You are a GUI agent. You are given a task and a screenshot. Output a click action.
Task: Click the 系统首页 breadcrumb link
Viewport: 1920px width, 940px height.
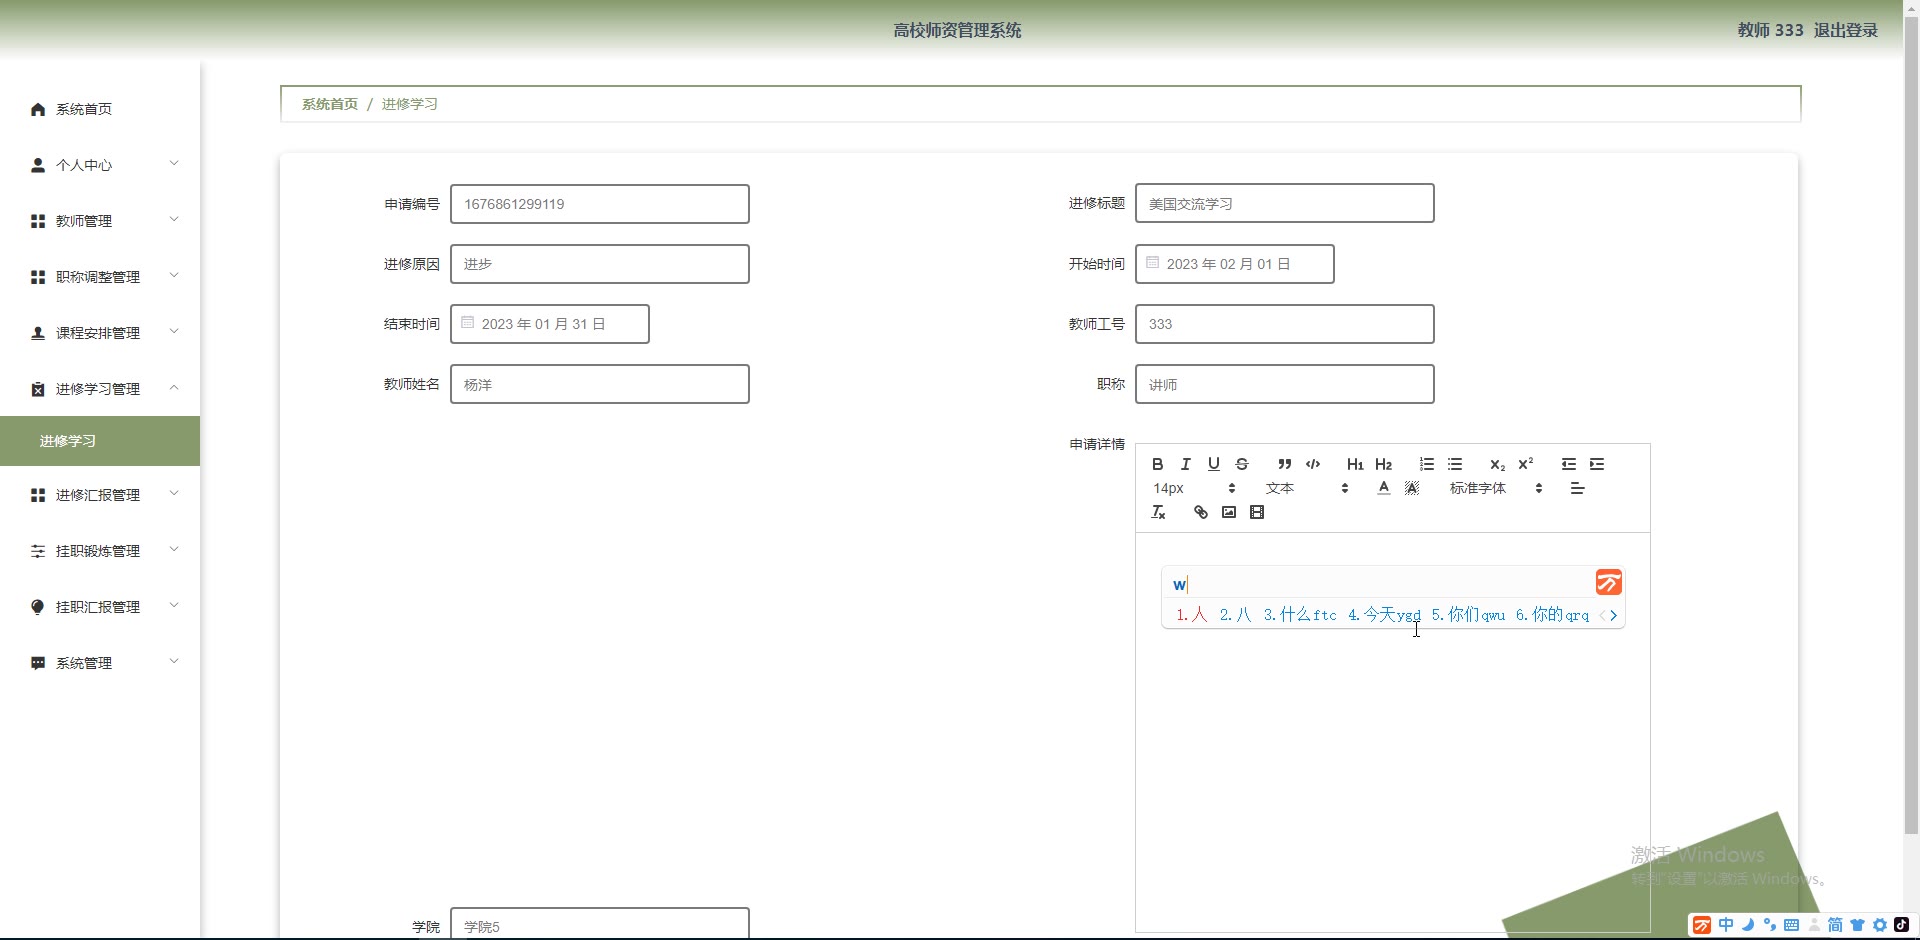coord(330,104)
